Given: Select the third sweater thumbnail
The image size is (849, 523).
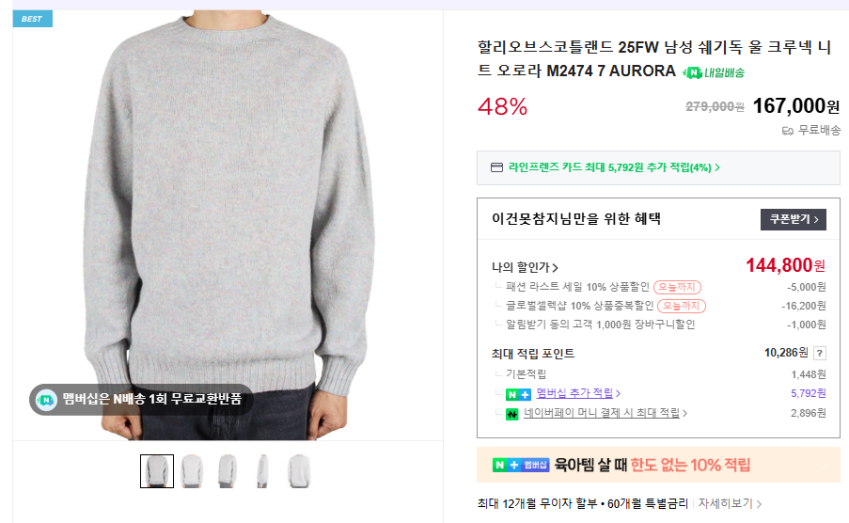Looking at the screenshot, I should click(x=227, y=471).
